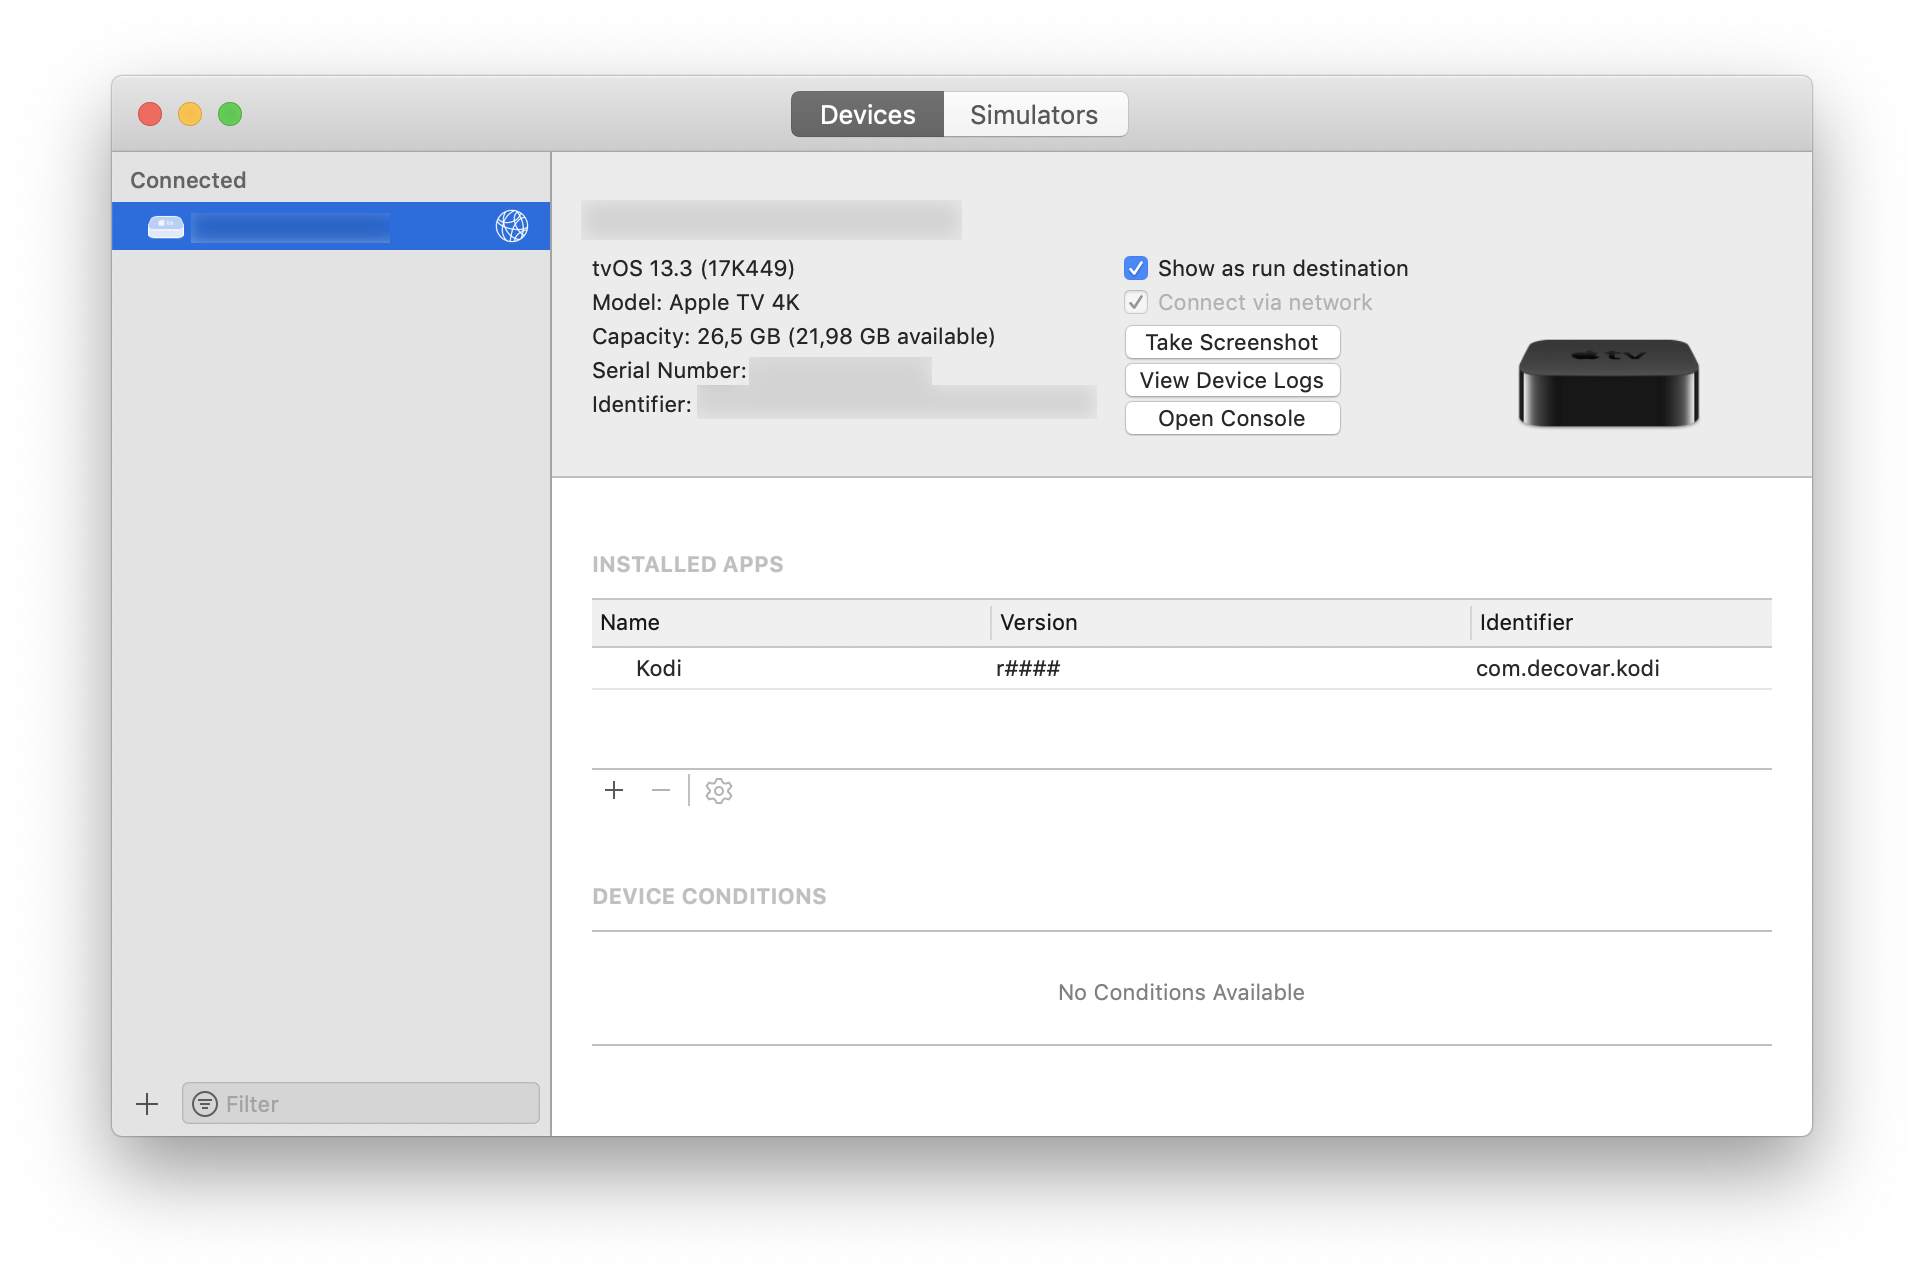Screen dimensions: 1924x1284
Task: Click the Add app button (+) below installed apps
Action: coord(613,790)
